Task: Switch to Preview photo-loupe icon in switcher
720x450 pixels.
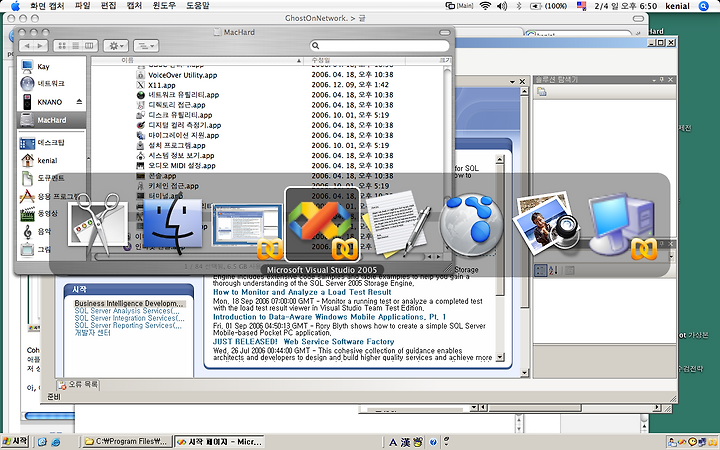Action: pos(546,224)
